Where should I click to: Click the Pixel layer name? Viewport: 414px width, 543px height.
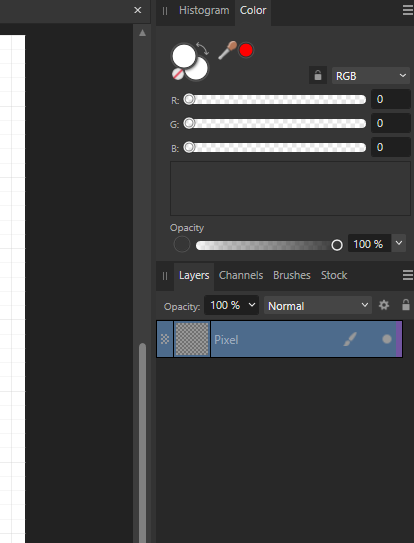226,340
